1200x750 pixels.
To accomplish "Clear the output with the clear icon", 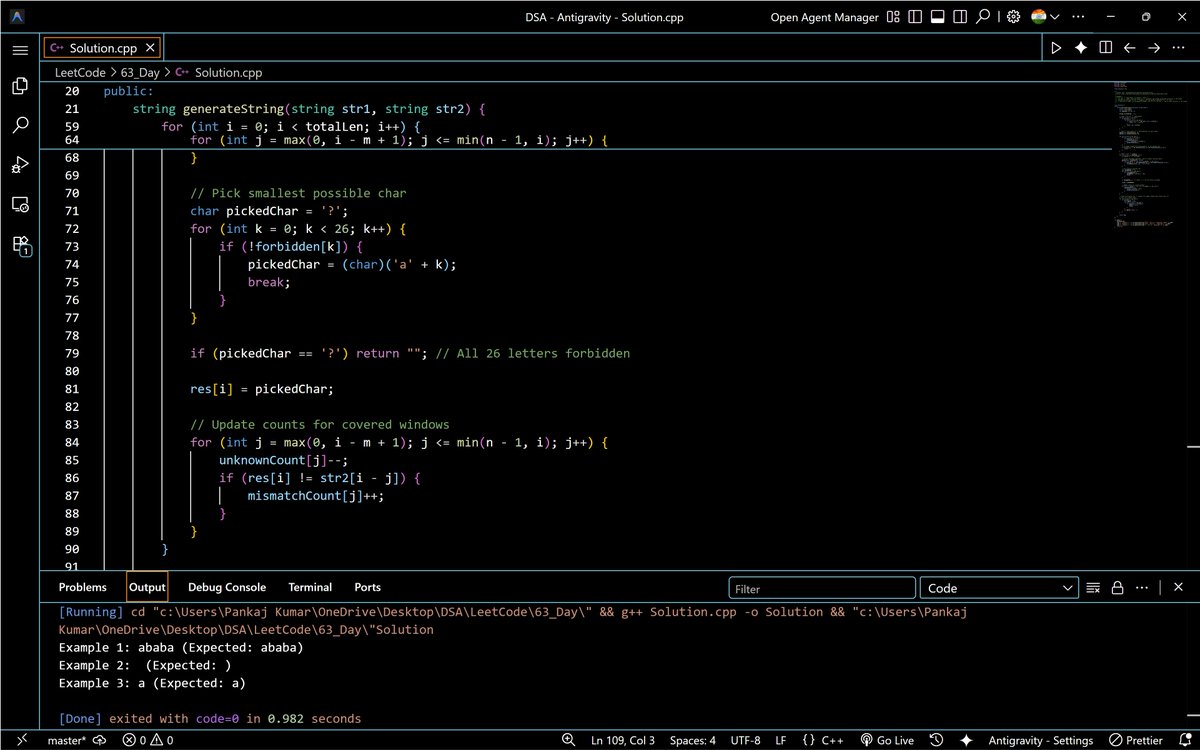I will (1093, 588).
